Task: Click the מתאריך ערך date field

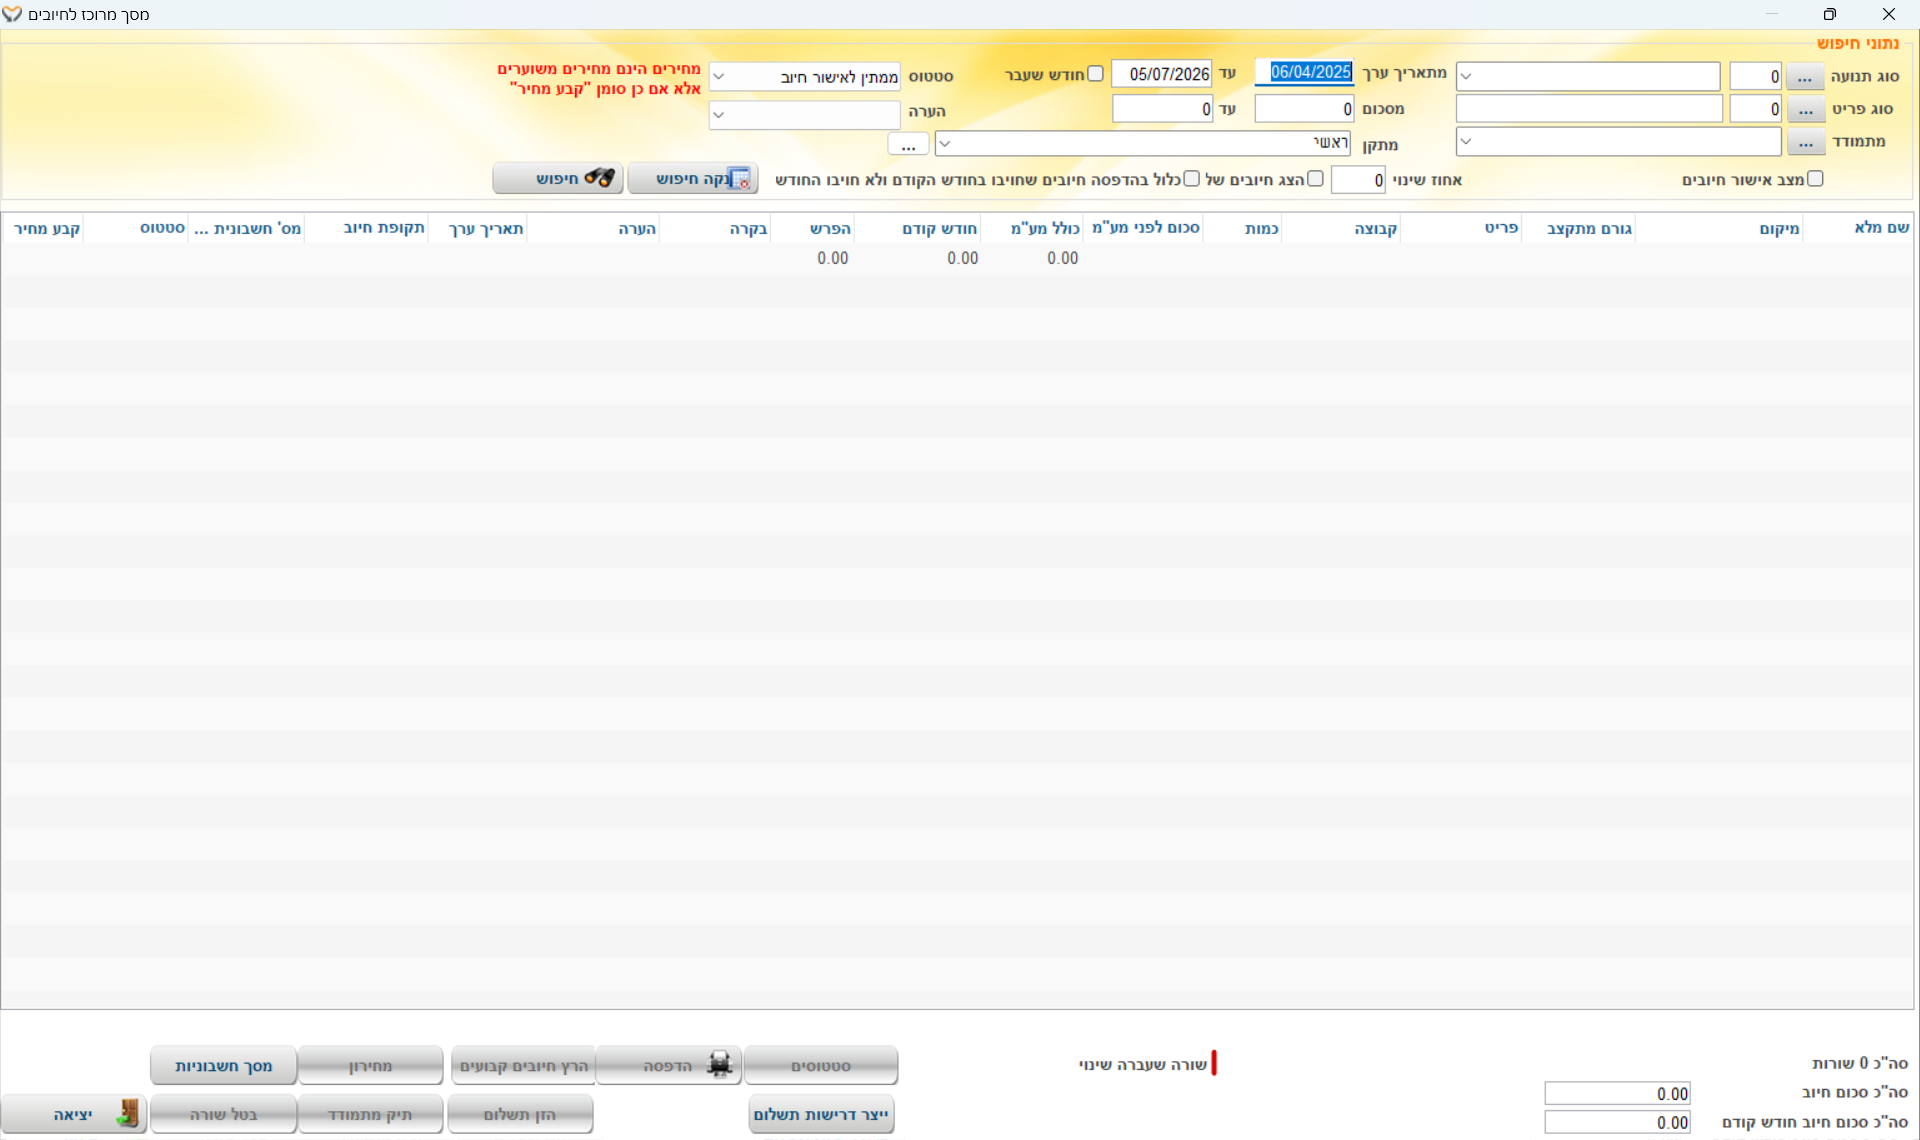Action: click(x=1305, y=73)
